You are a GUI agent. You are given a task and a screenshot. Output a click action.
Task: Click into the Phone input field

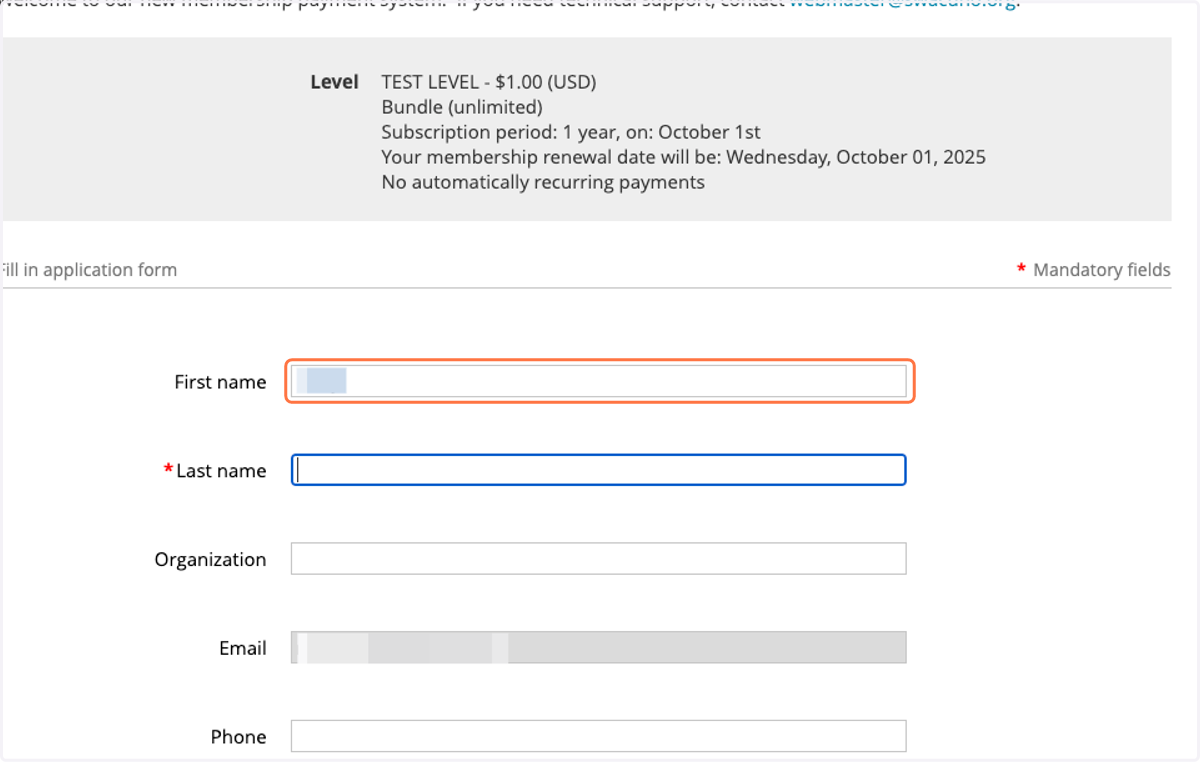point(599,736)
